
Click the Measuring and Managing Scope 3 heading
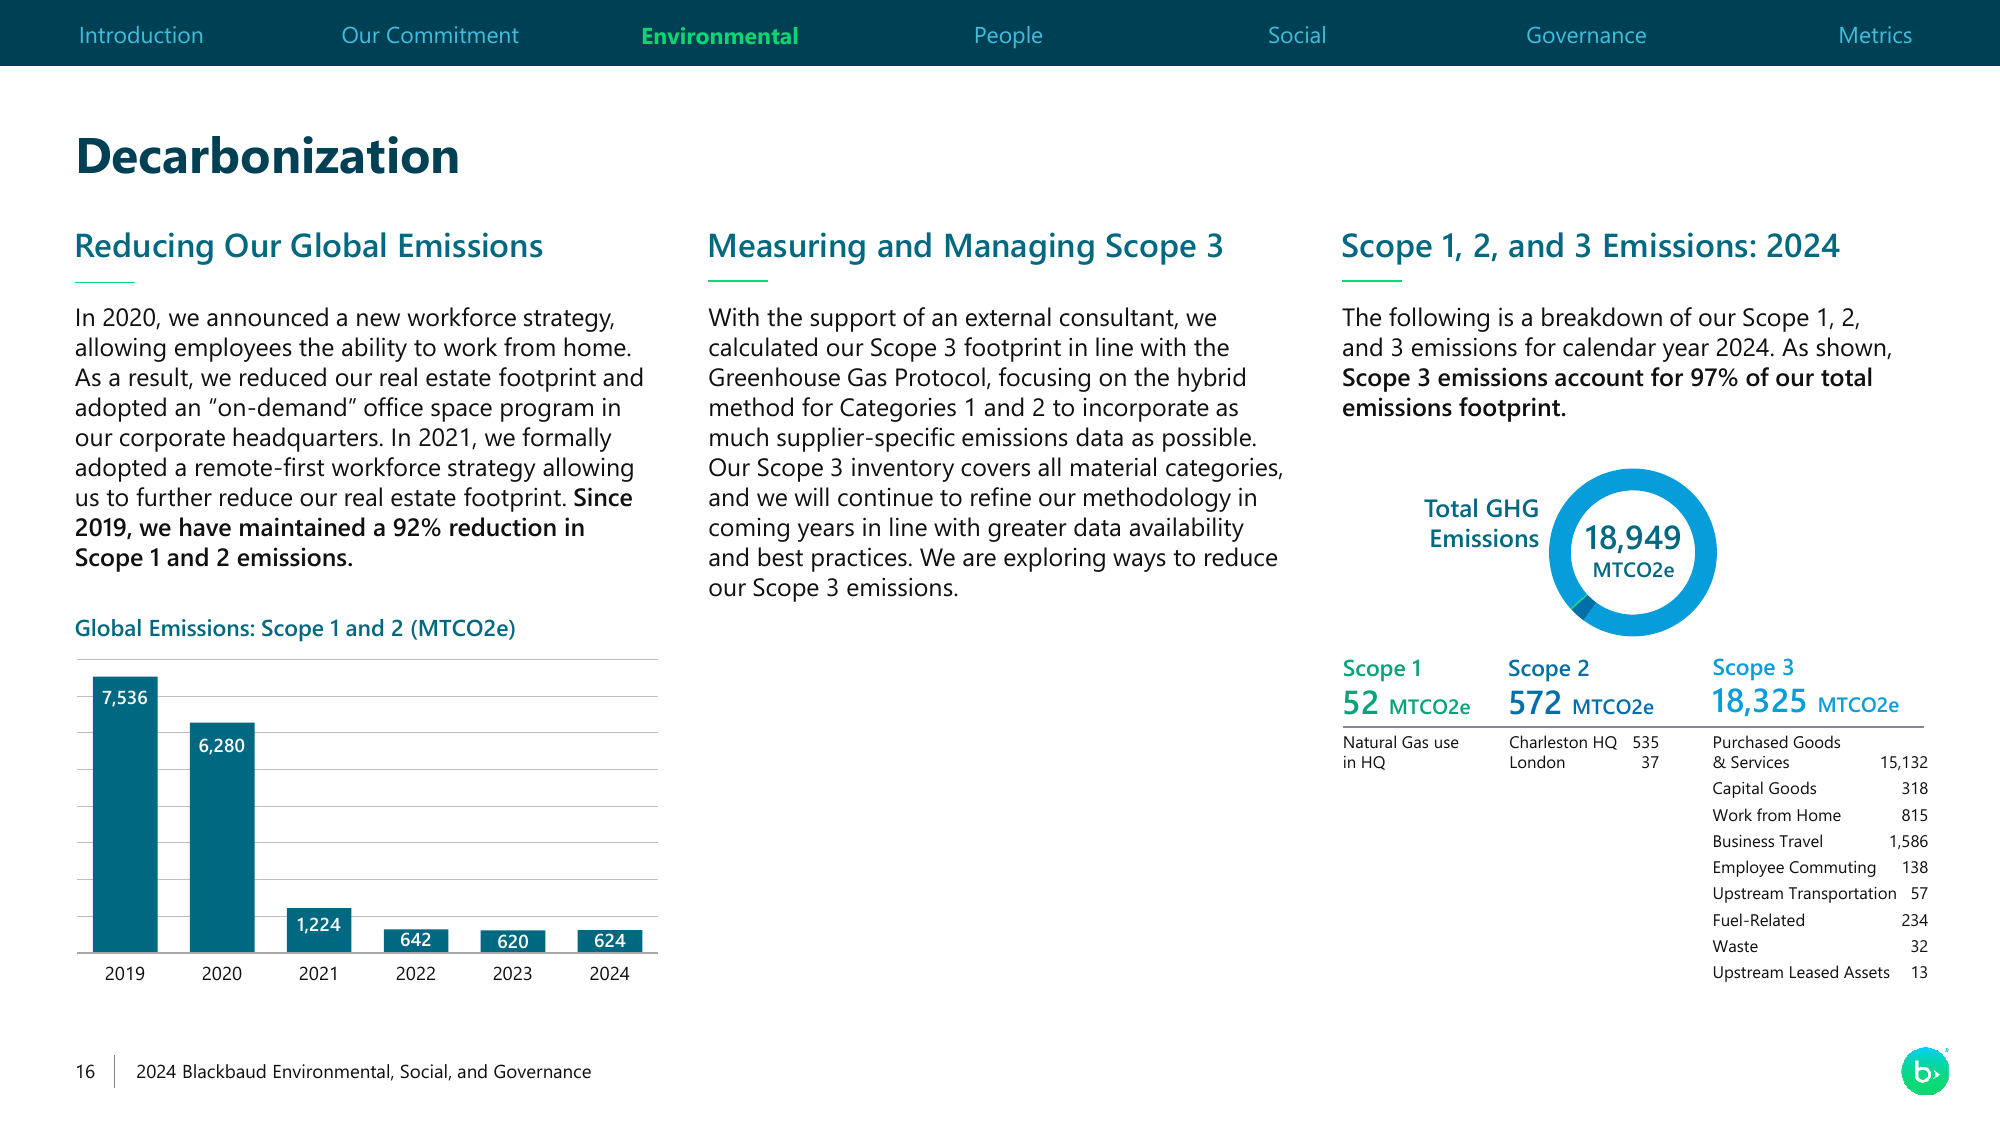(966, 246)
